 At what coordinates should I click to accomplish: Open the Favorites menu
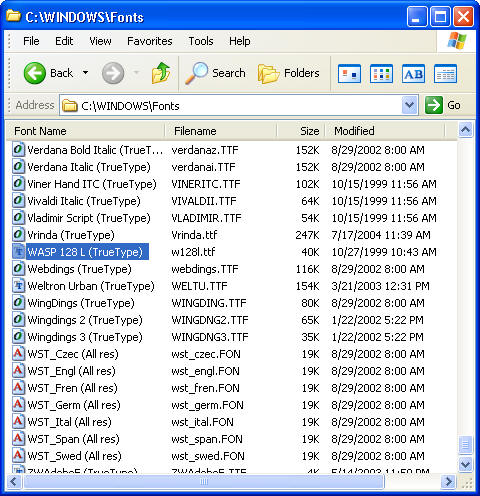click(x=150, y=41)
